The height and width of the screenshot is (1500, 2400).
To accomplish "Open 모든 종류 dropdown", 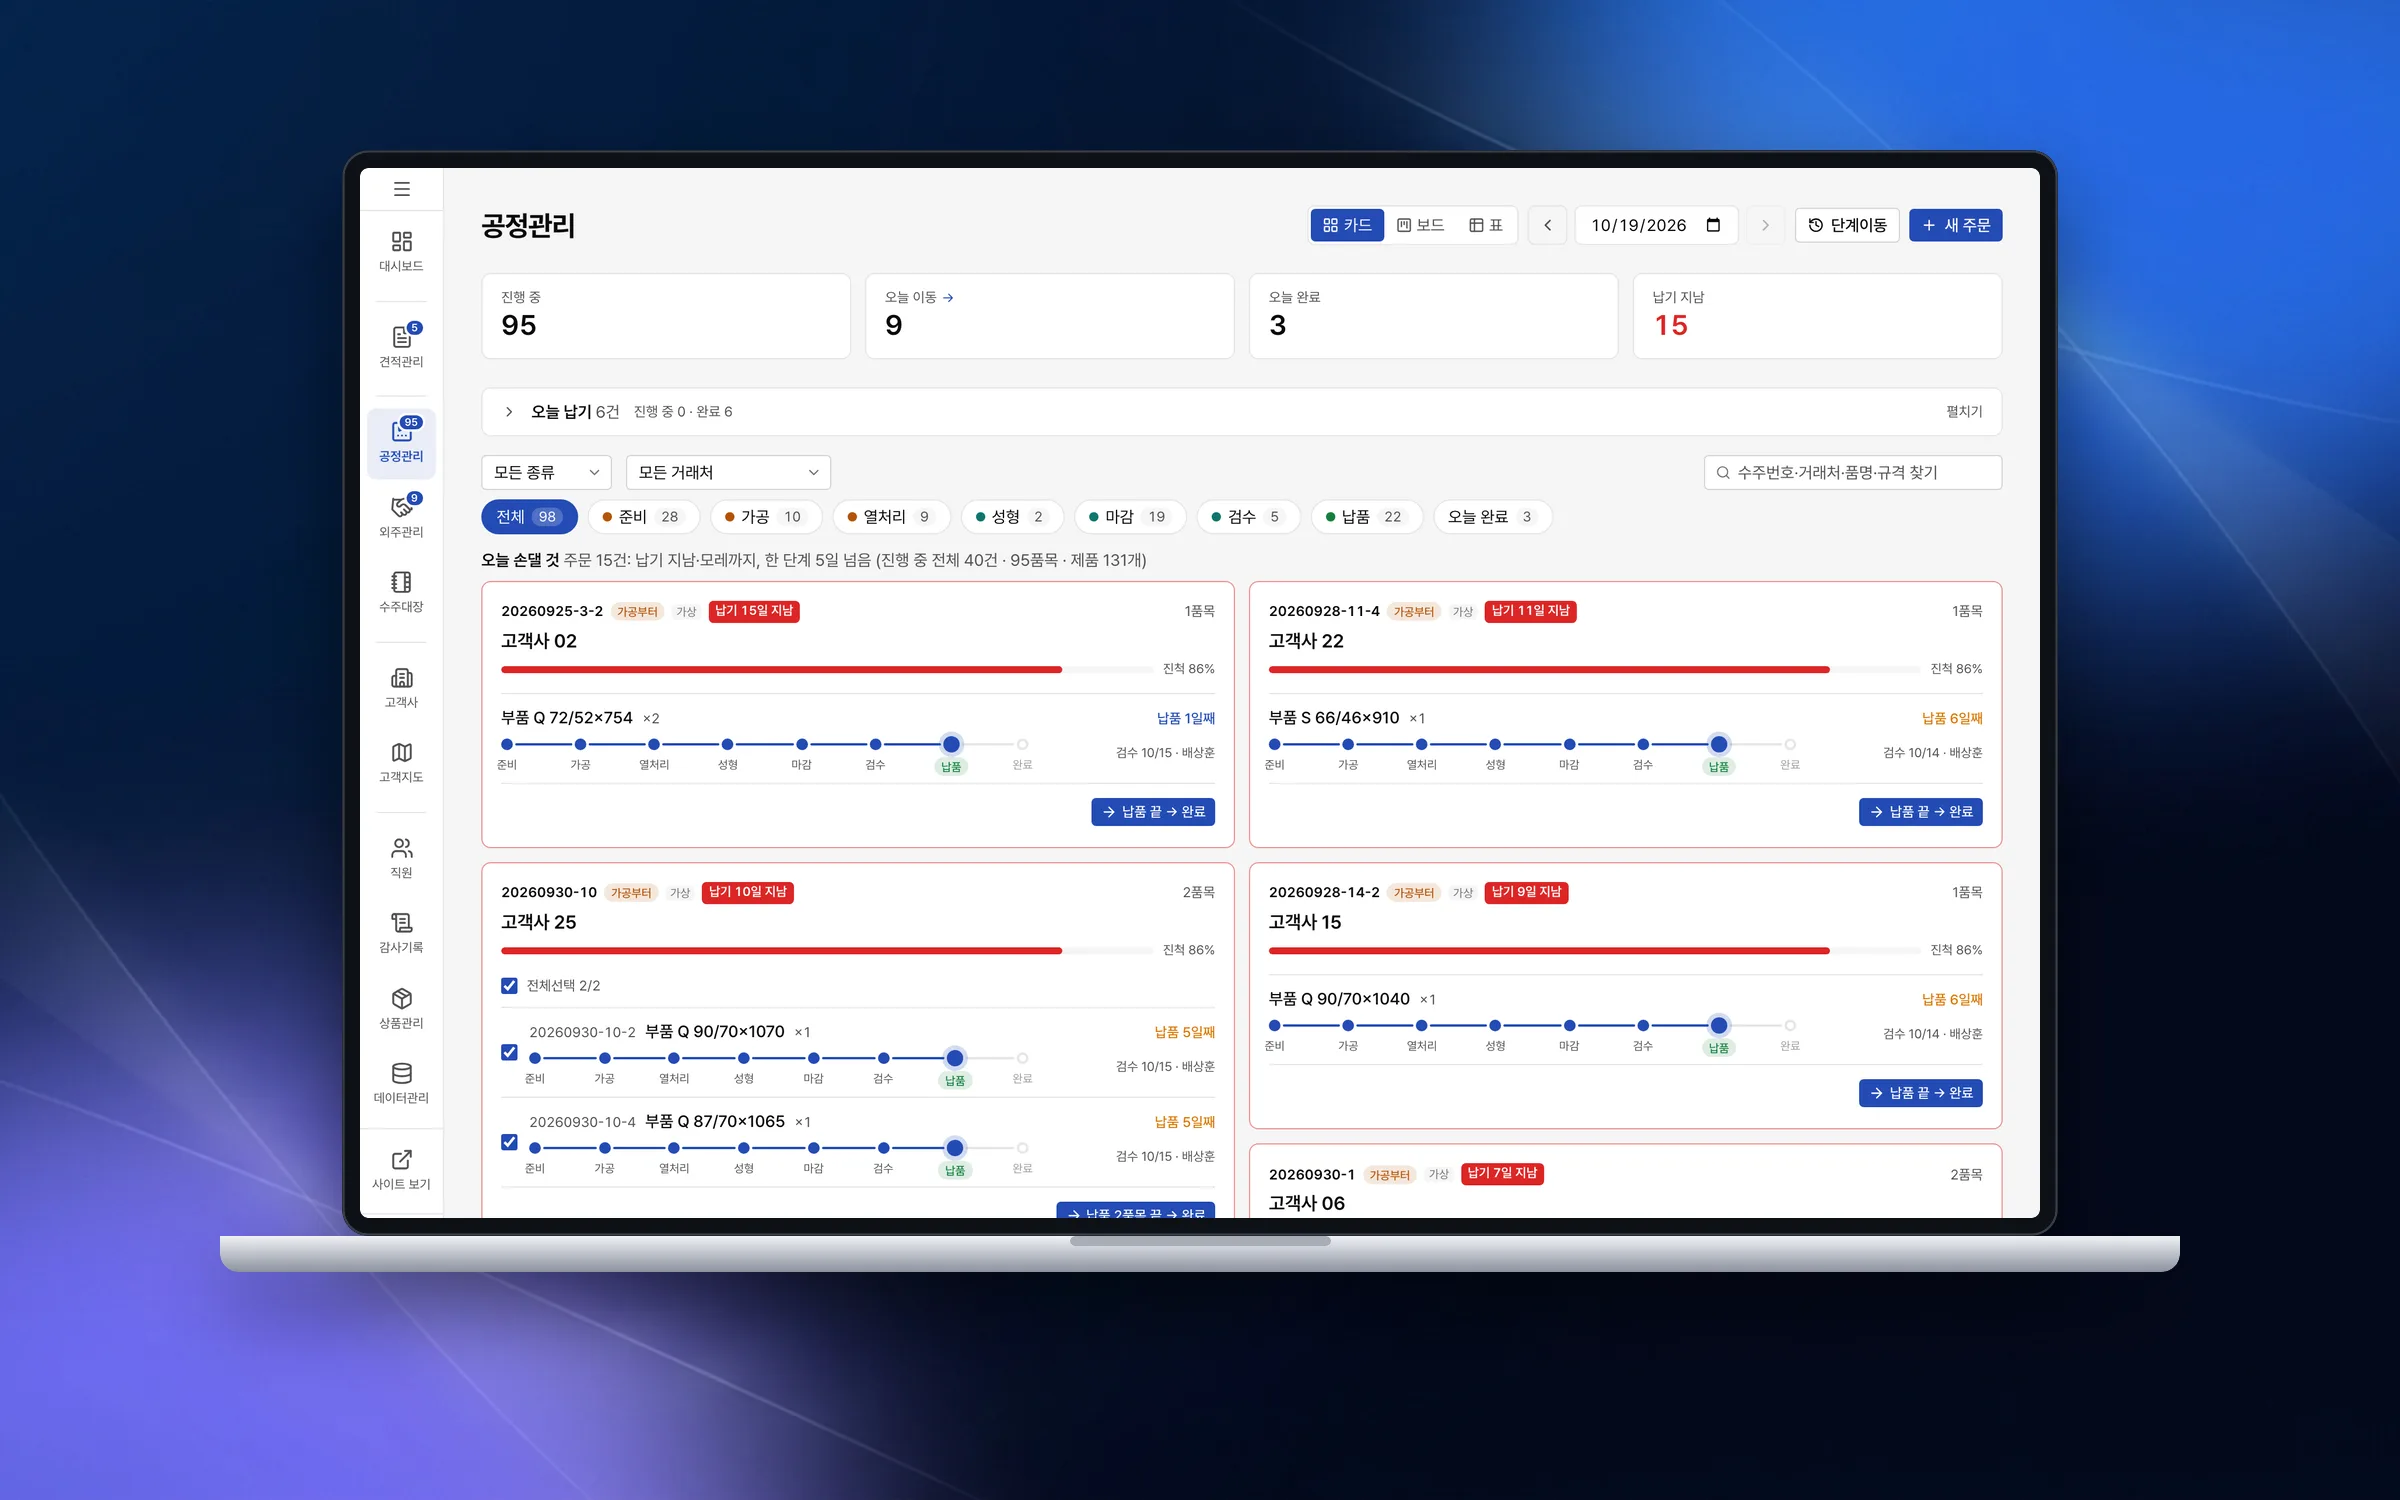I will [546, 472].
